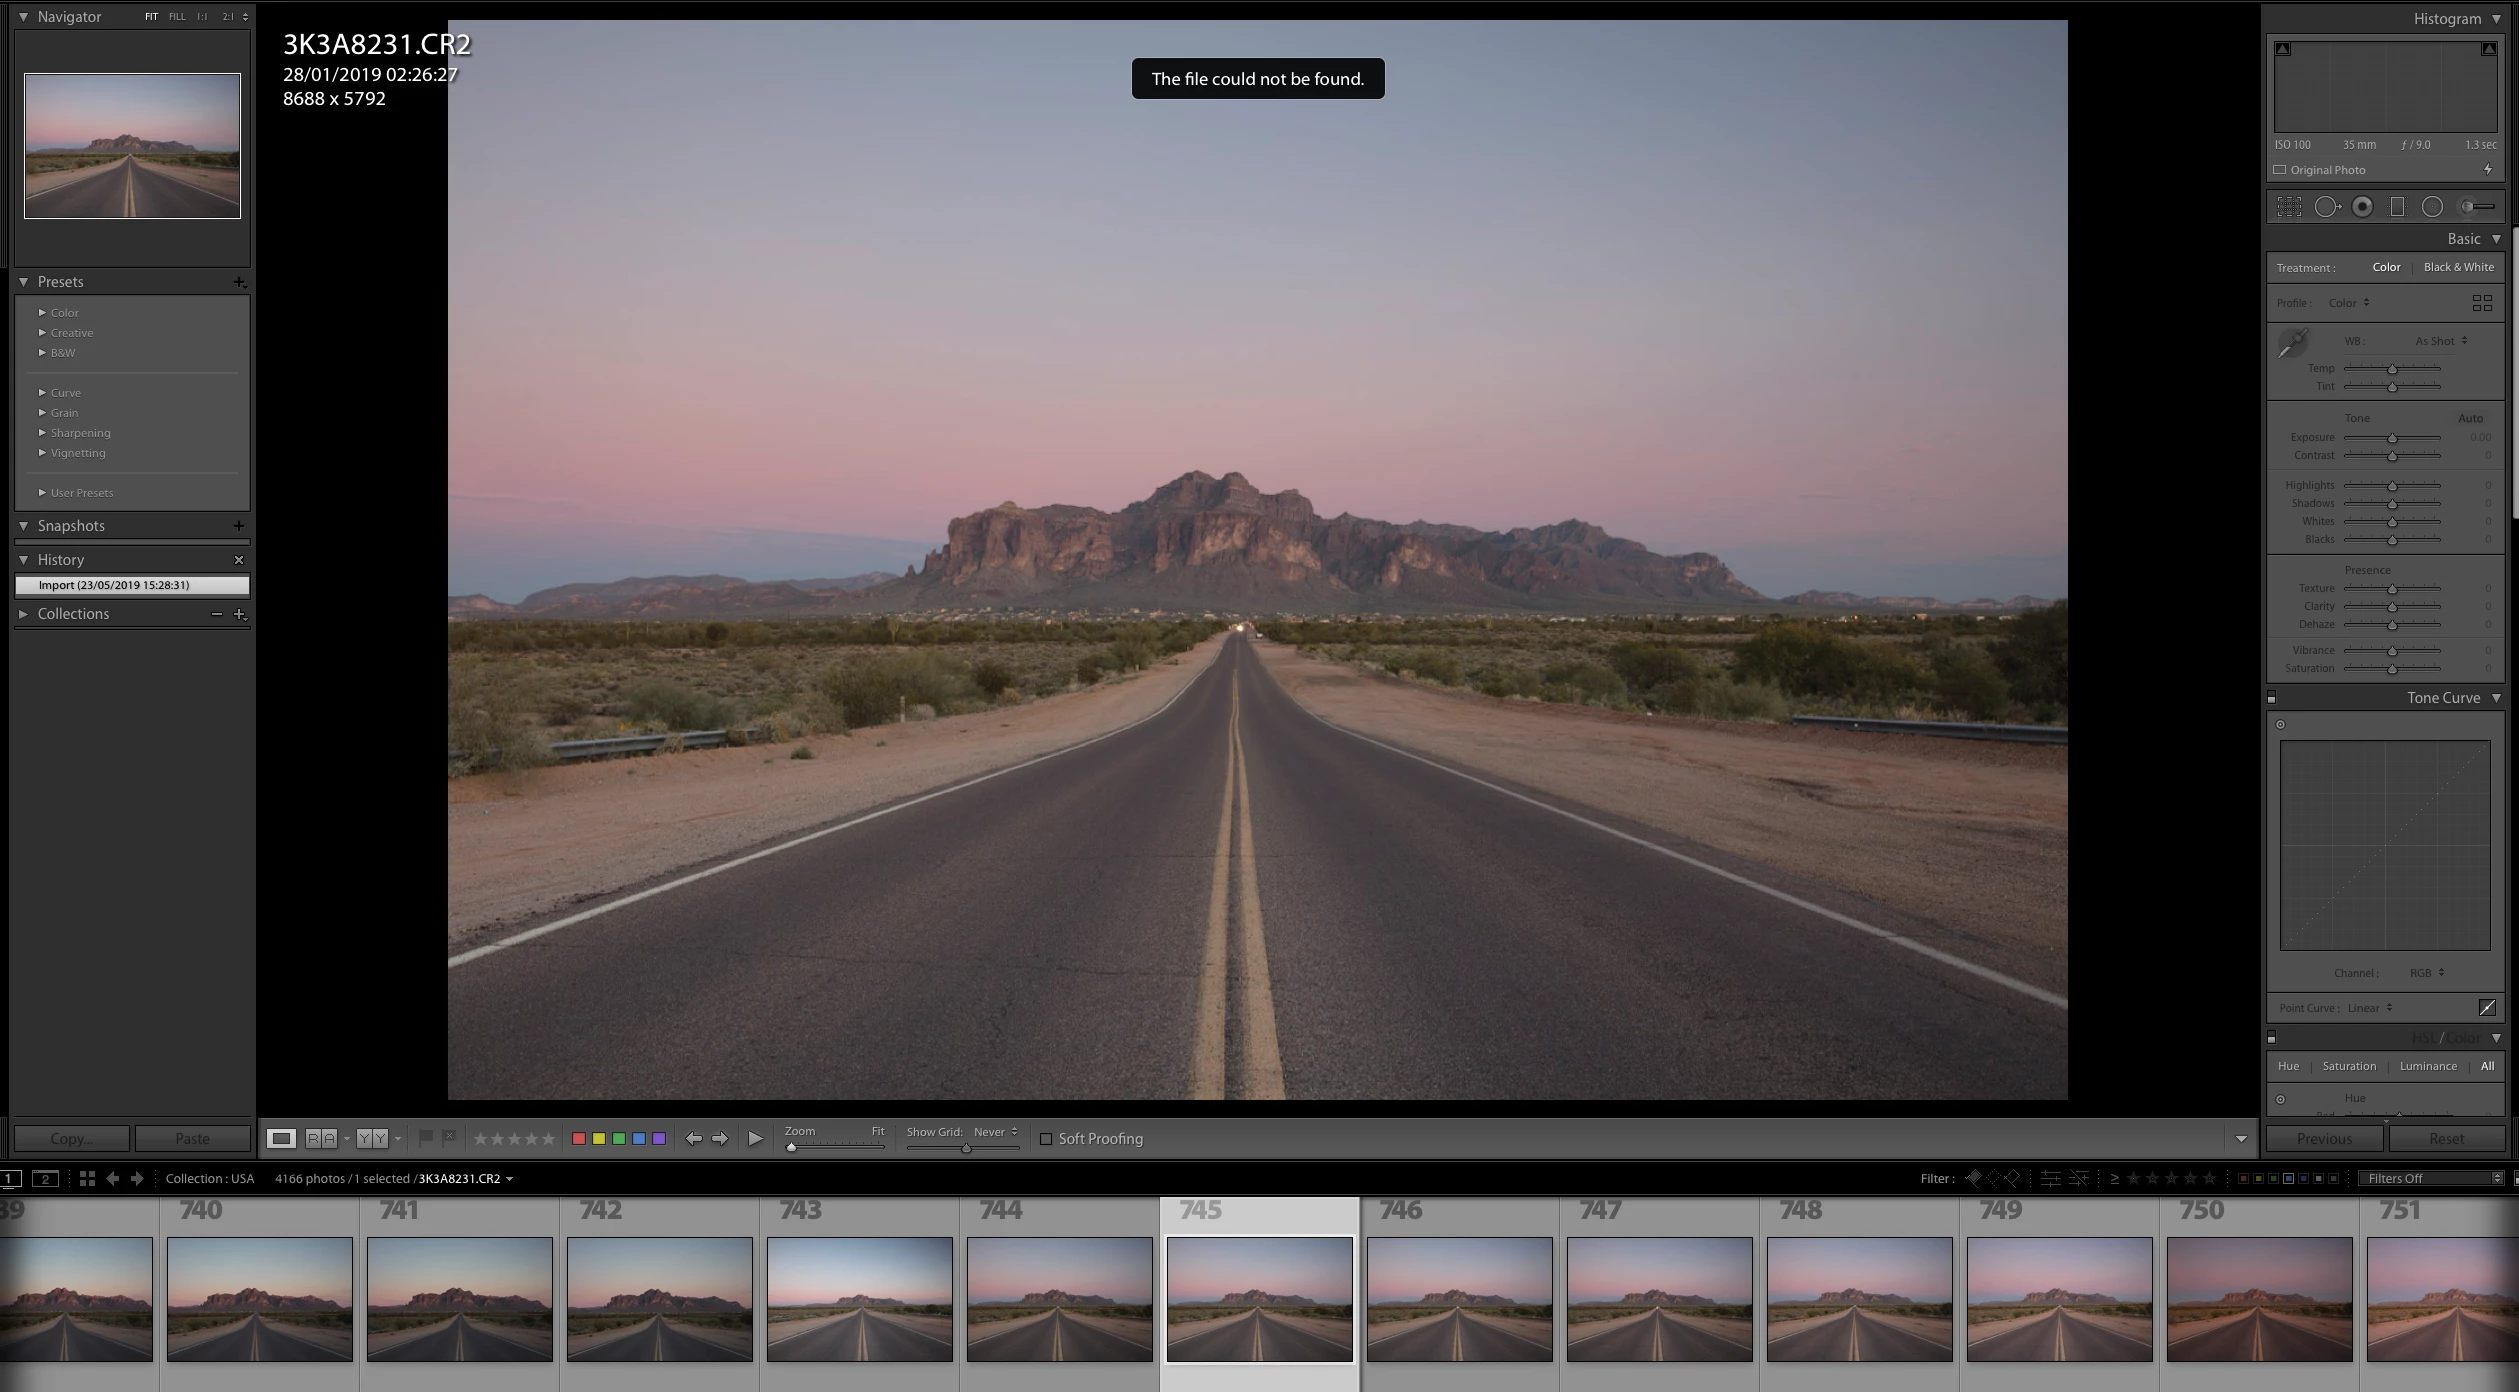Click the Reset button

coord(2446,1139)
